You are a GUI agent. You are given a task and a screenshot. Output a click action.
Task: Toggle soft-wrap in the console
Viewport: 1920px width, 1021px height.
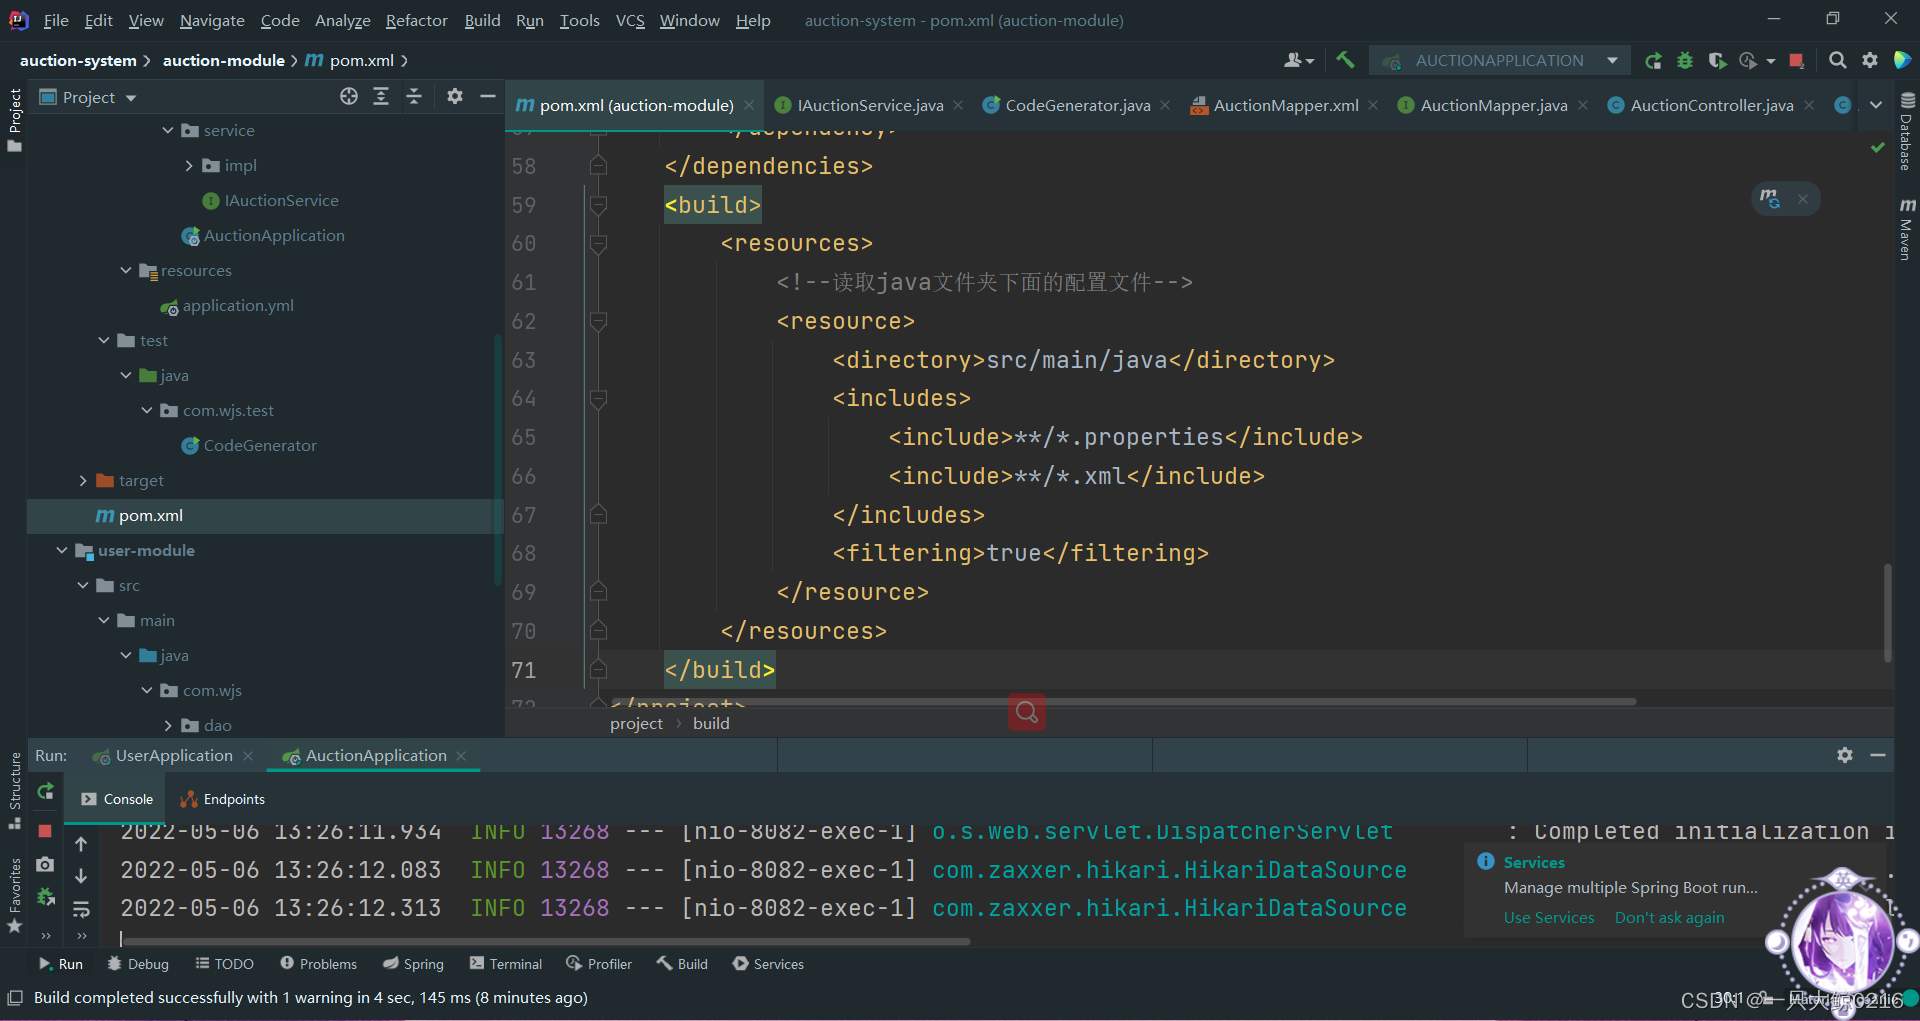[81, 909]
